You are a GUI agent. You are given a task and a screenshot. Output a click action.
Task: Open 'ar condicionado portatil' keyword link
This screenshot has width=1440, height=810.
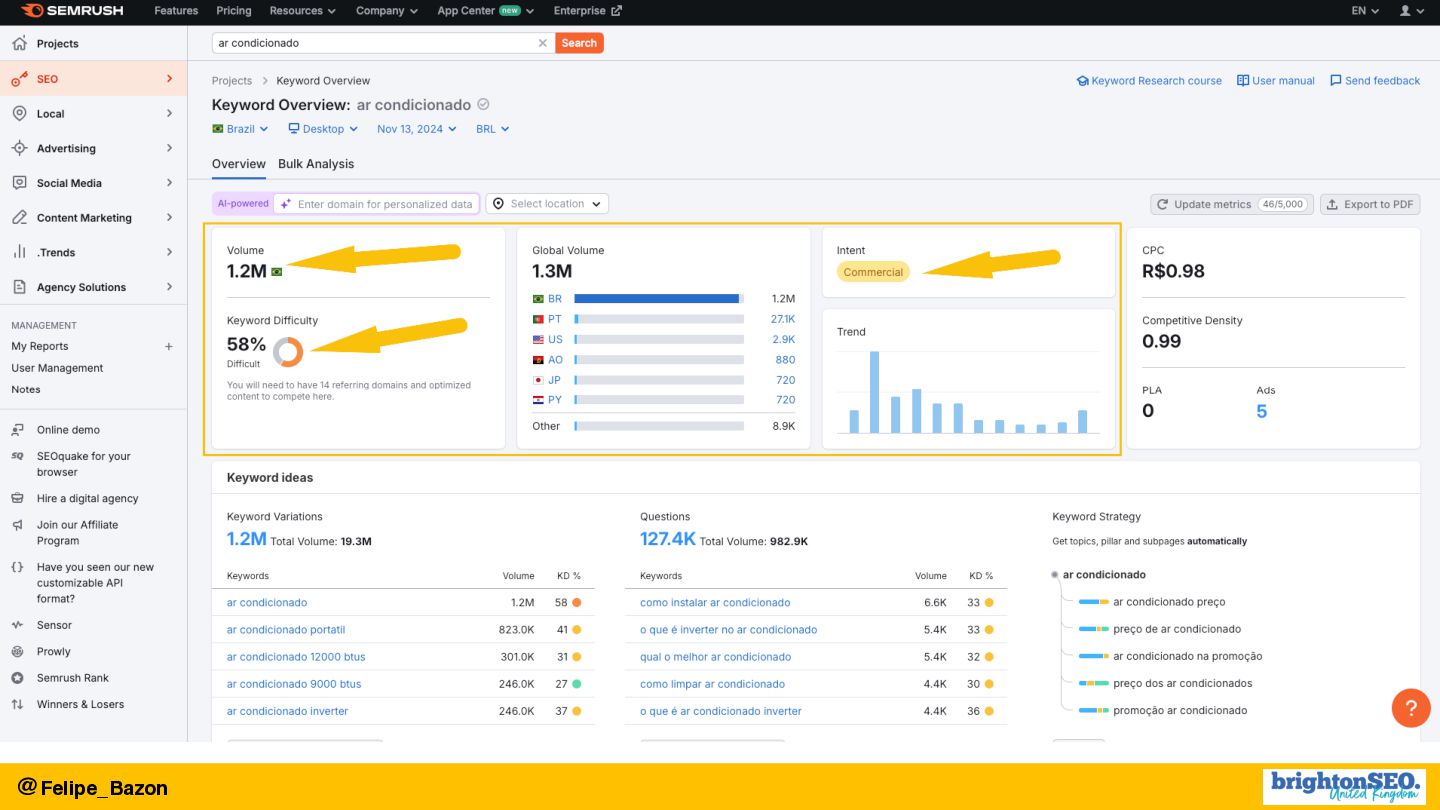(286, 630)
